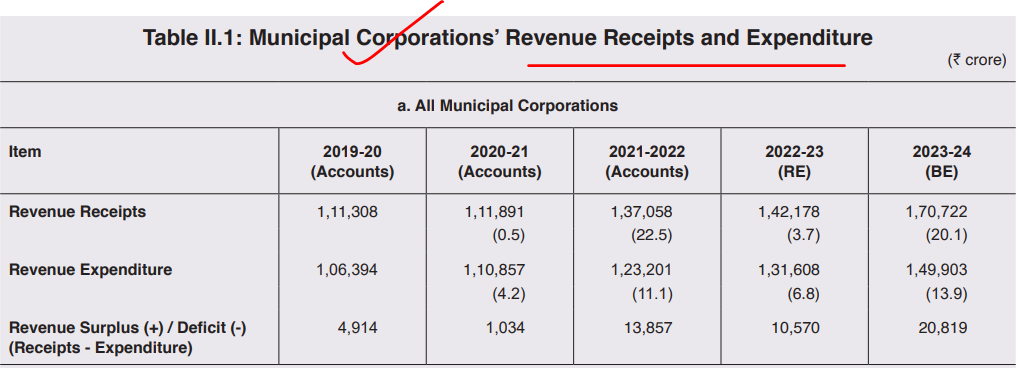This screenshot has height=368, width=1020.
Task: Click the (22.5) growth percentage
Action: (x=651, y=235)
